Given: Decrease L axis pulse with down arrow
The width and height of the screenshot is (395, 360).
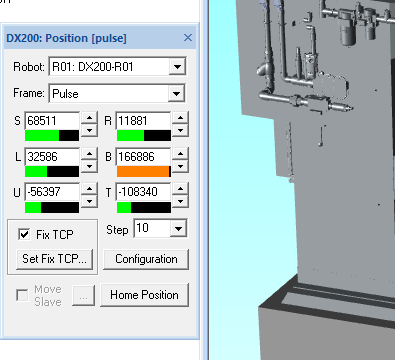Looking at the screenshot, I should coord(89,166).
